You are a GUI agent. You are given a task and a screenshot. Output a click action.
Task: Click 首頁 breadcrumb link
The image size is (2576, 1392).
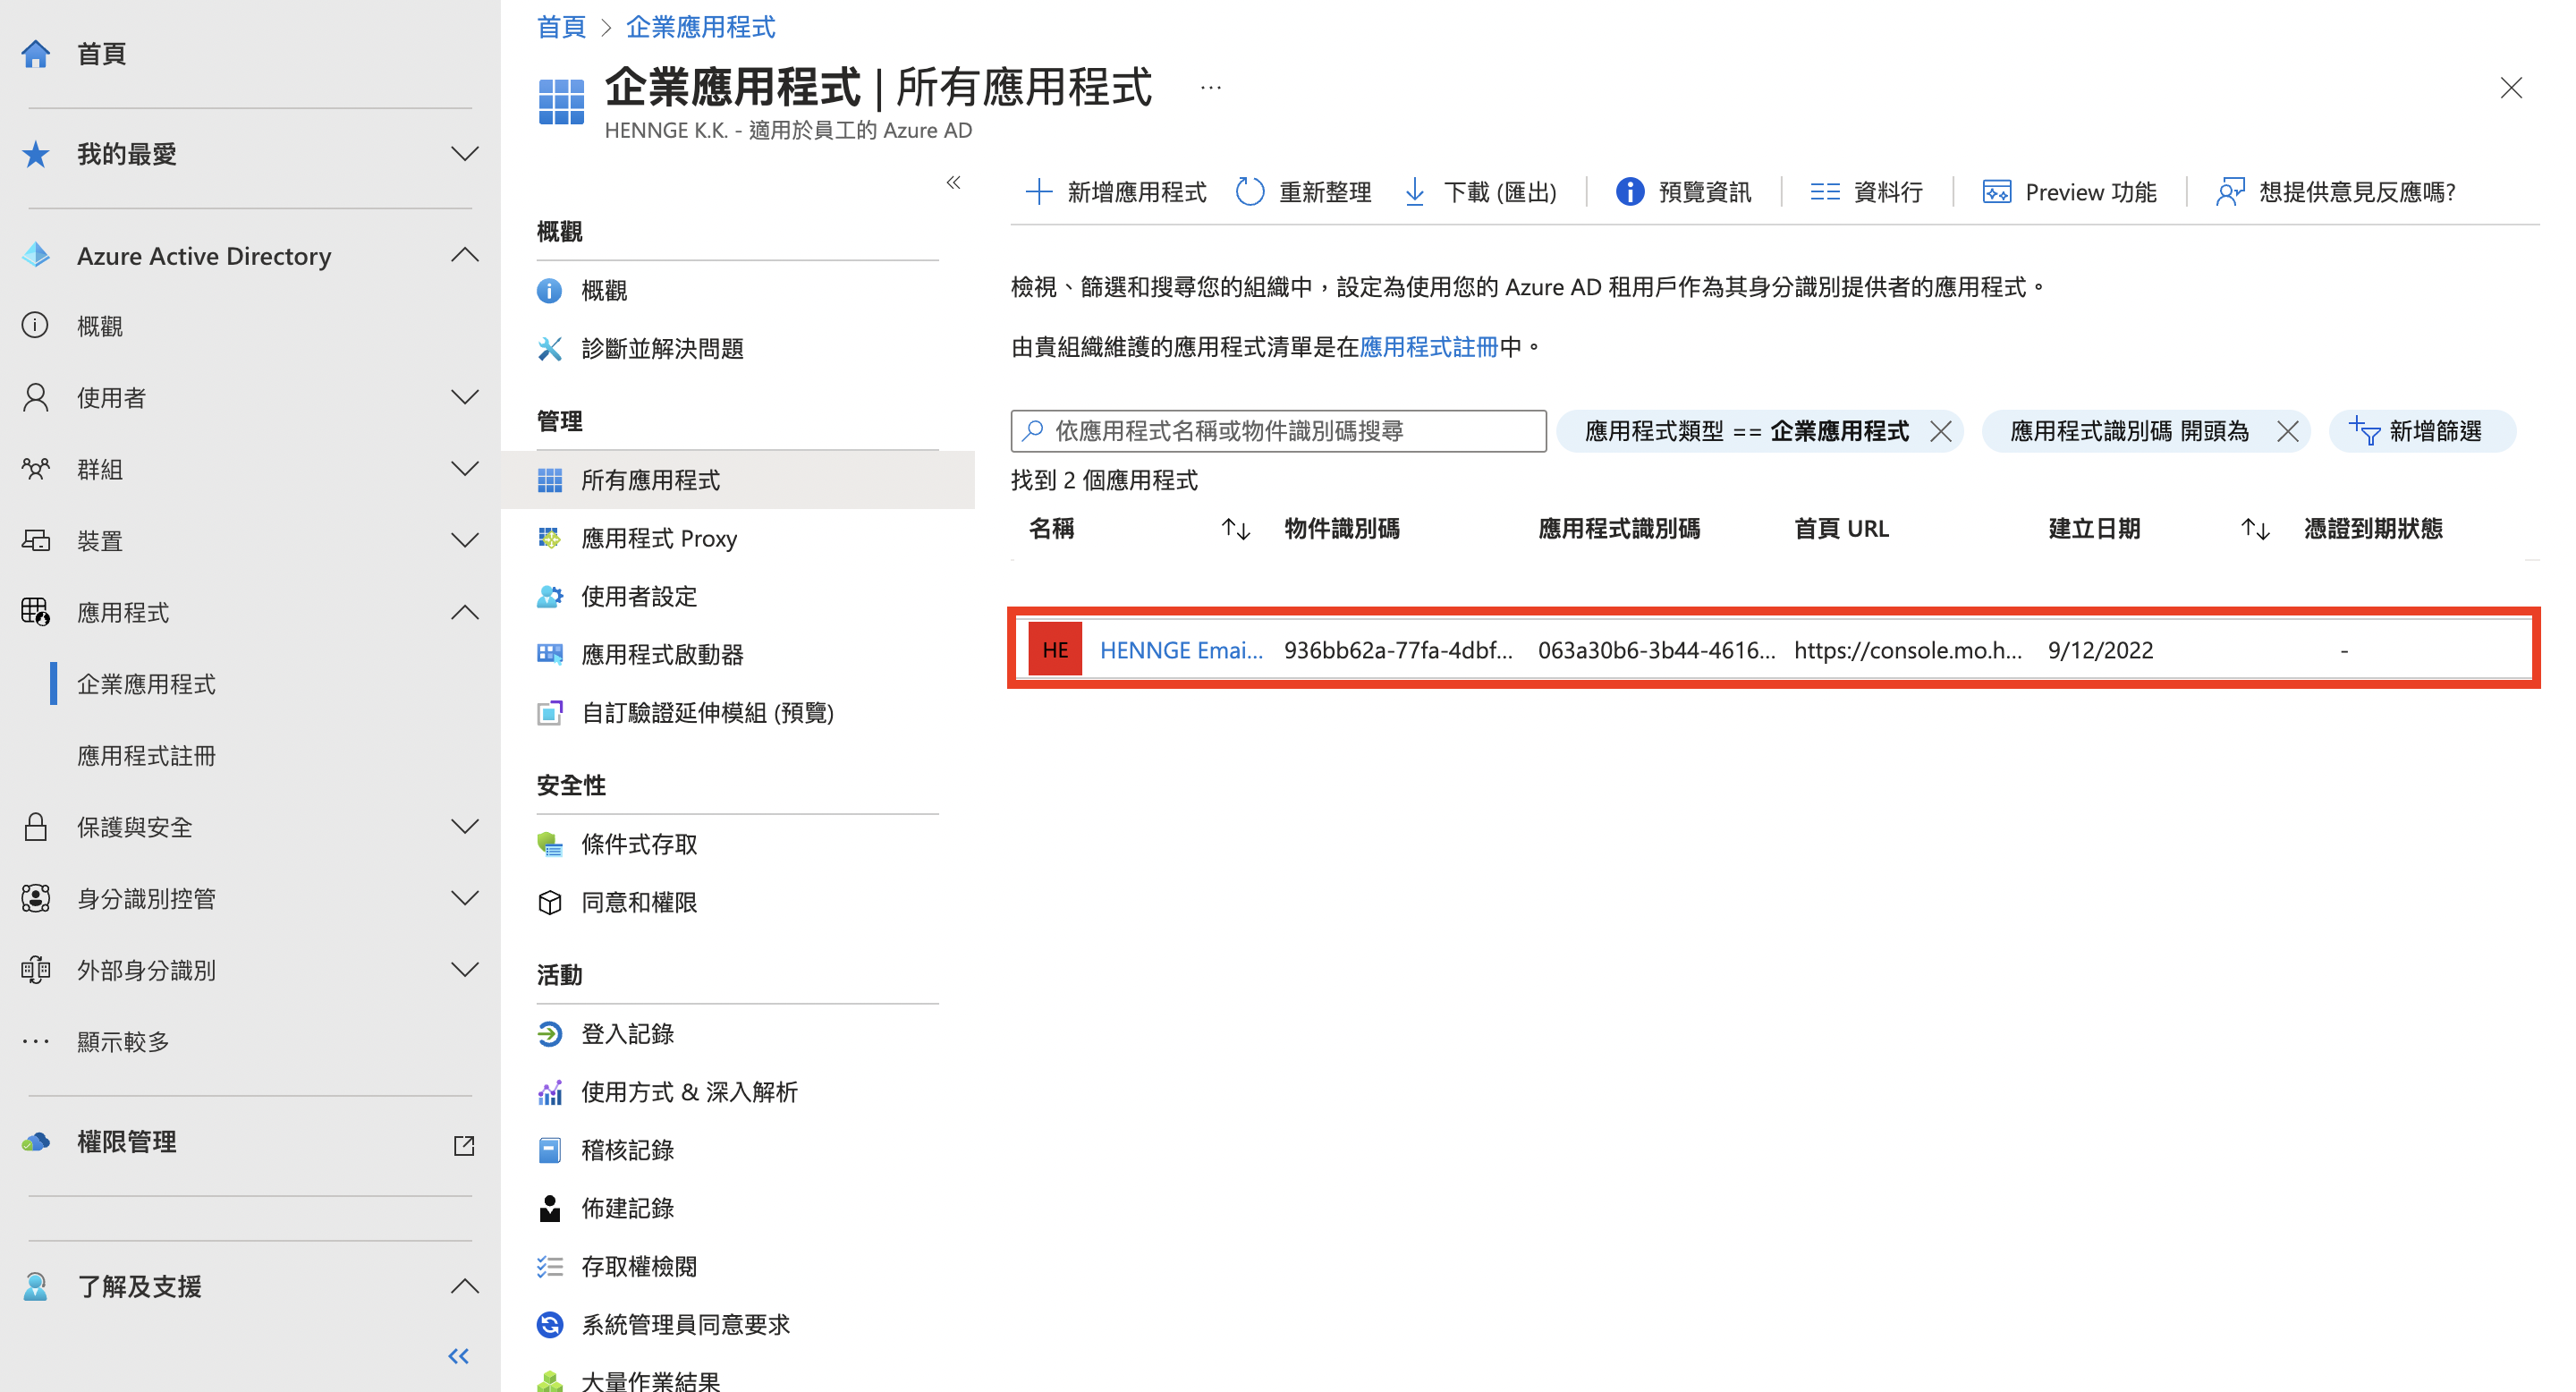(561, 27)
